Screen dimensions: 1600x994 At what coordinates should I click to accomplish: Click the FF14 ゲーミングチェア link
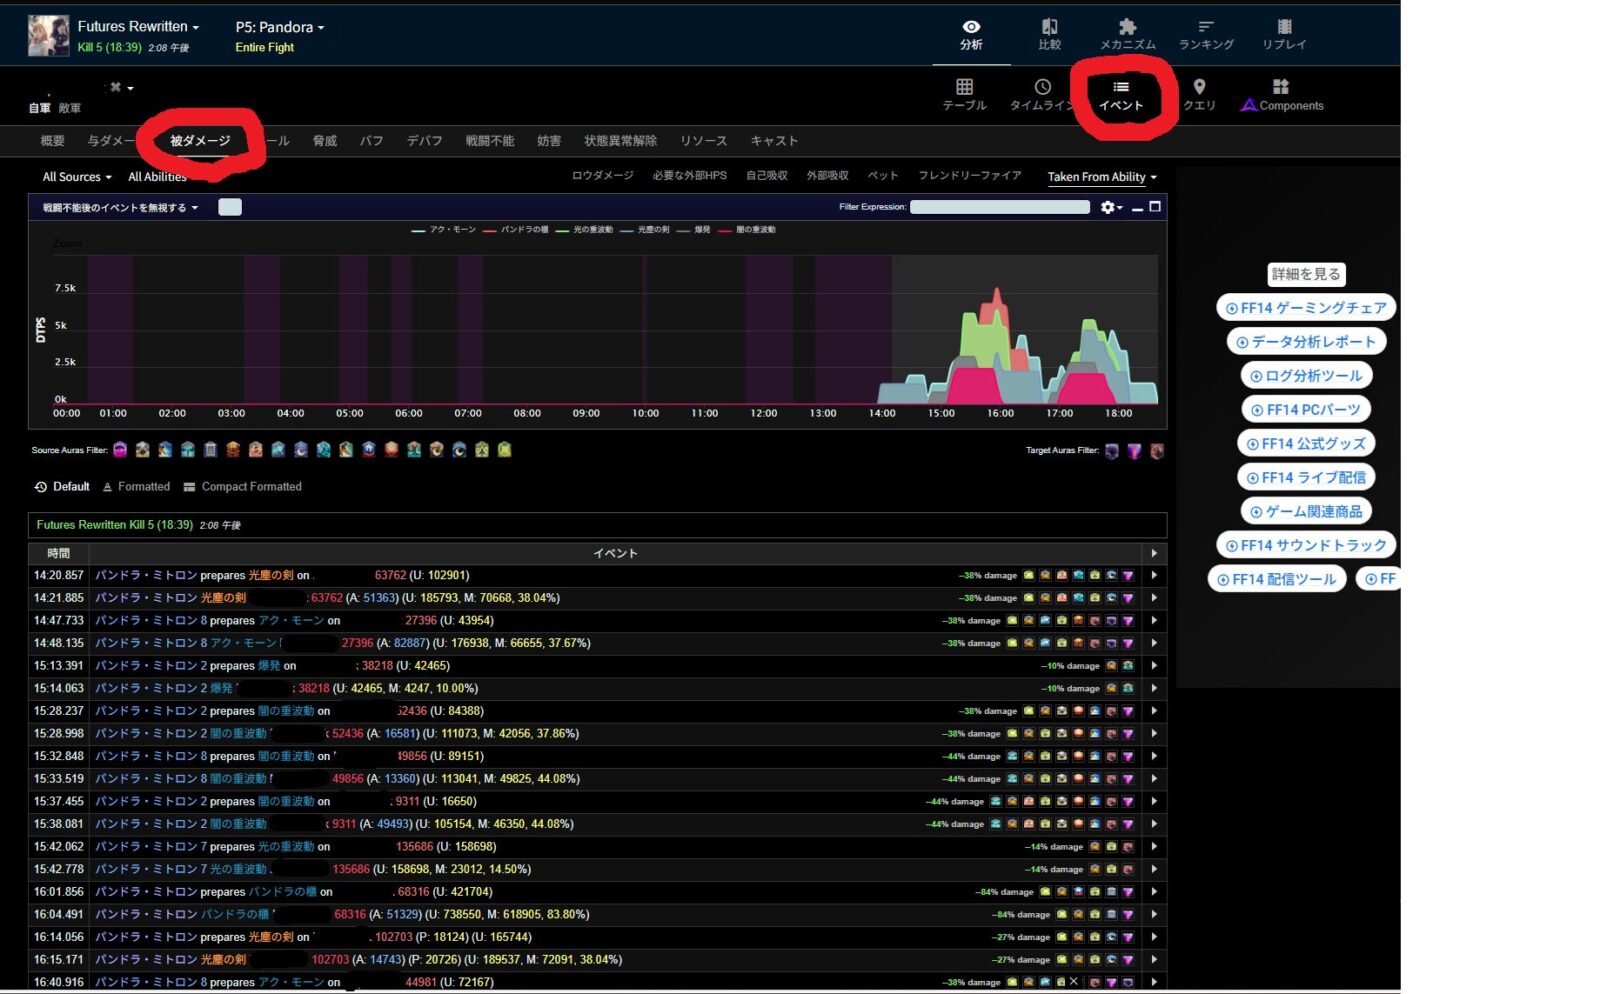click(x=1306, y=308)
